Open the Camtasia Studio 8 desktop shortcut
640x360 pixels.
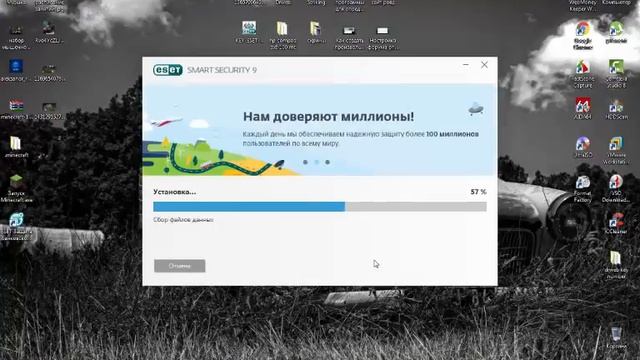[x=616, y=73]
